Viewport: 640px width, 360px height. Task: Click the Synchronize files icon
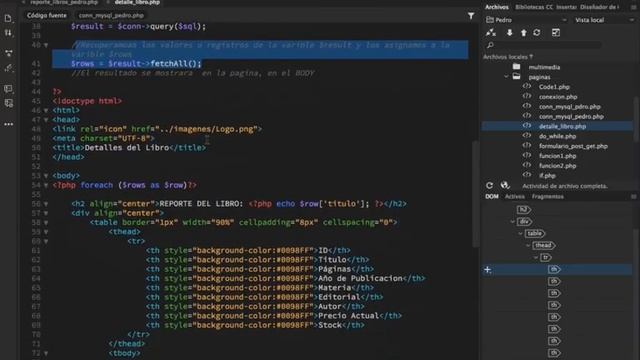coord(537,33)
